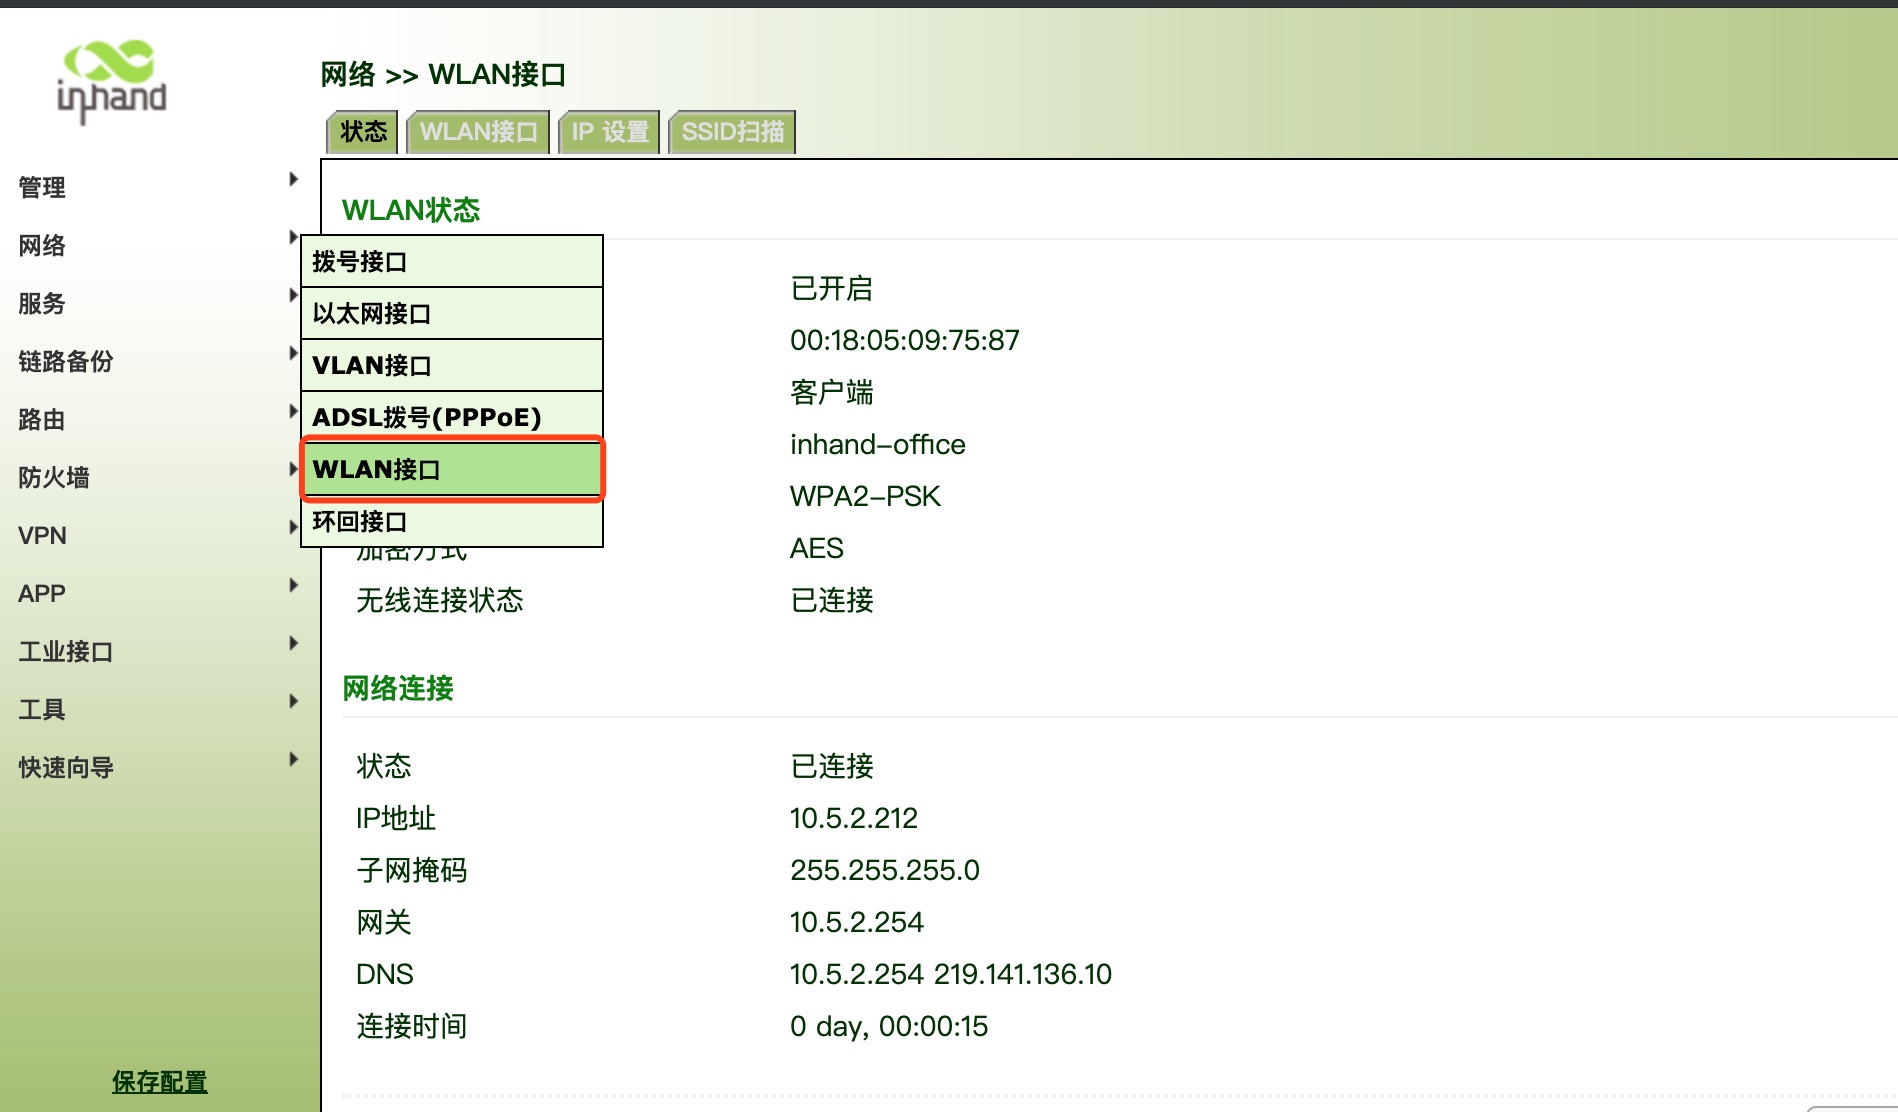
Task: Open the WLAN接口 tab
Action: pos(479,131)
